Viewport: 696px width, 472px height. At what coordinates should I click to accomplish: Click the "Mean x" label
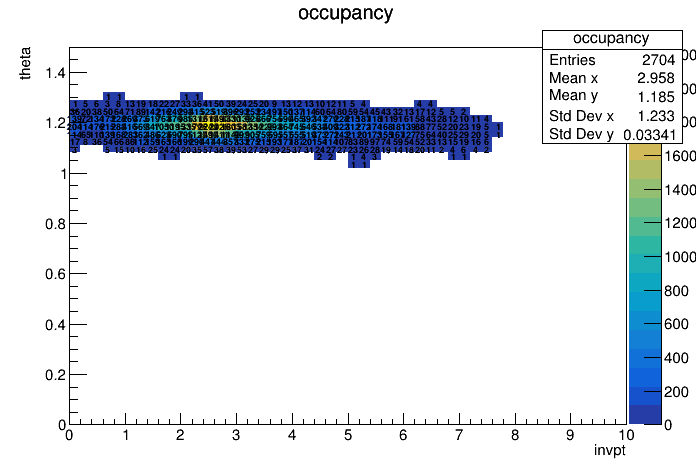coord(573,78)
